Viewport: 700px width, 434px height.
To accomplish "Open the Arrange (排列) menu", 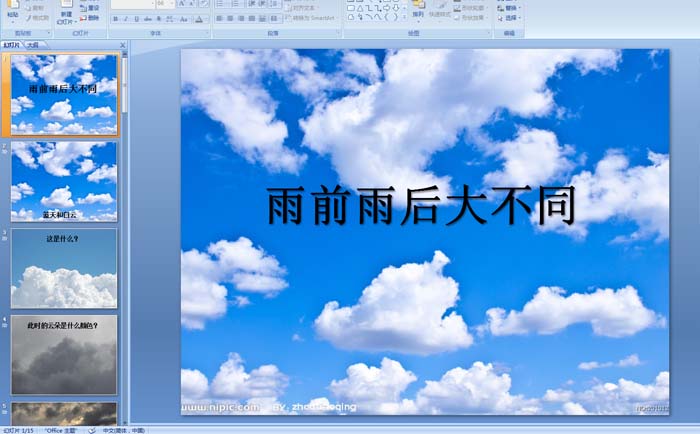I will [418, 12].
